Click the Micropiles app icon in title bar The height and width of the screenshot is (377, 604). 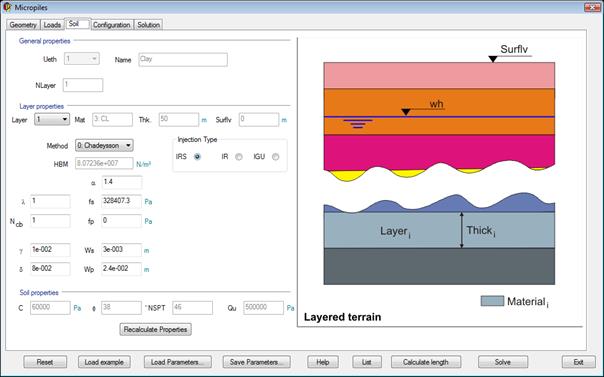7,7
